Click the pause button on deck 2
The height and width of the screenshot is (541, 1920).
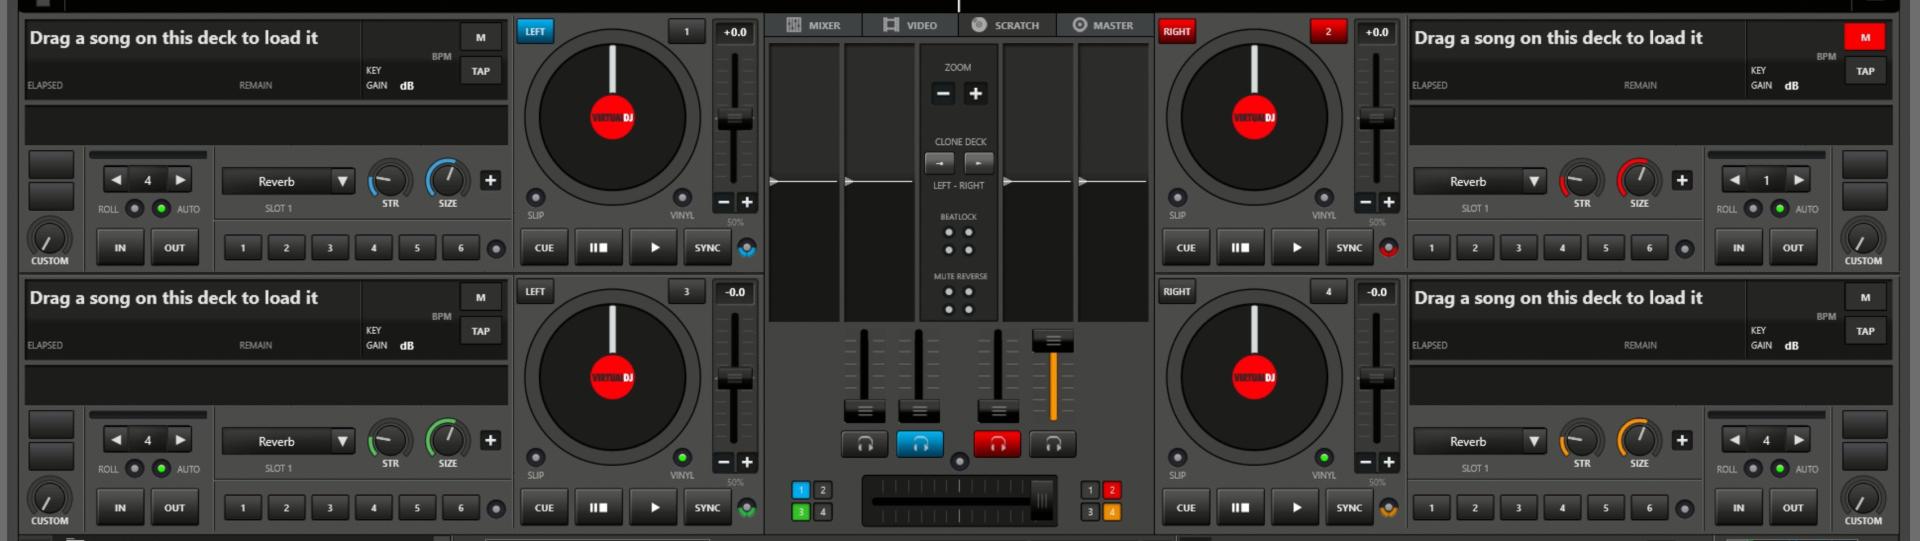(x=1240, y=247)
